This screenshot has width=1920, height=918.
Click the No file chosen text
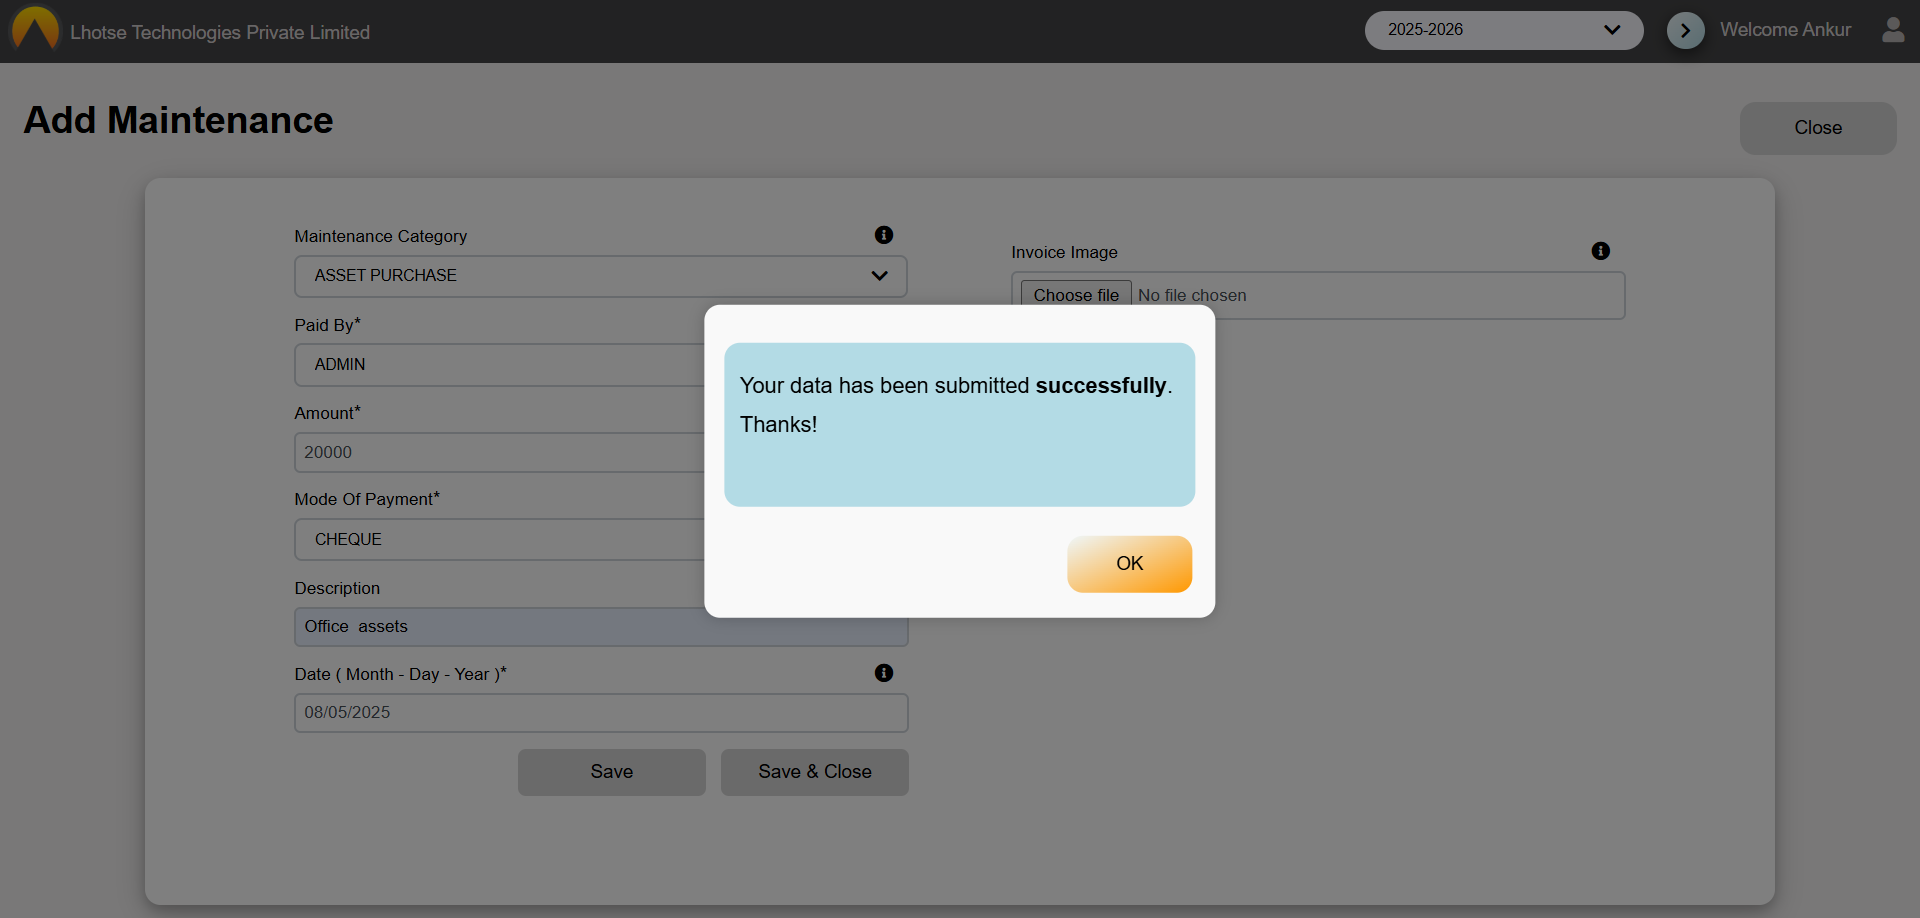tap(1192, 295)
